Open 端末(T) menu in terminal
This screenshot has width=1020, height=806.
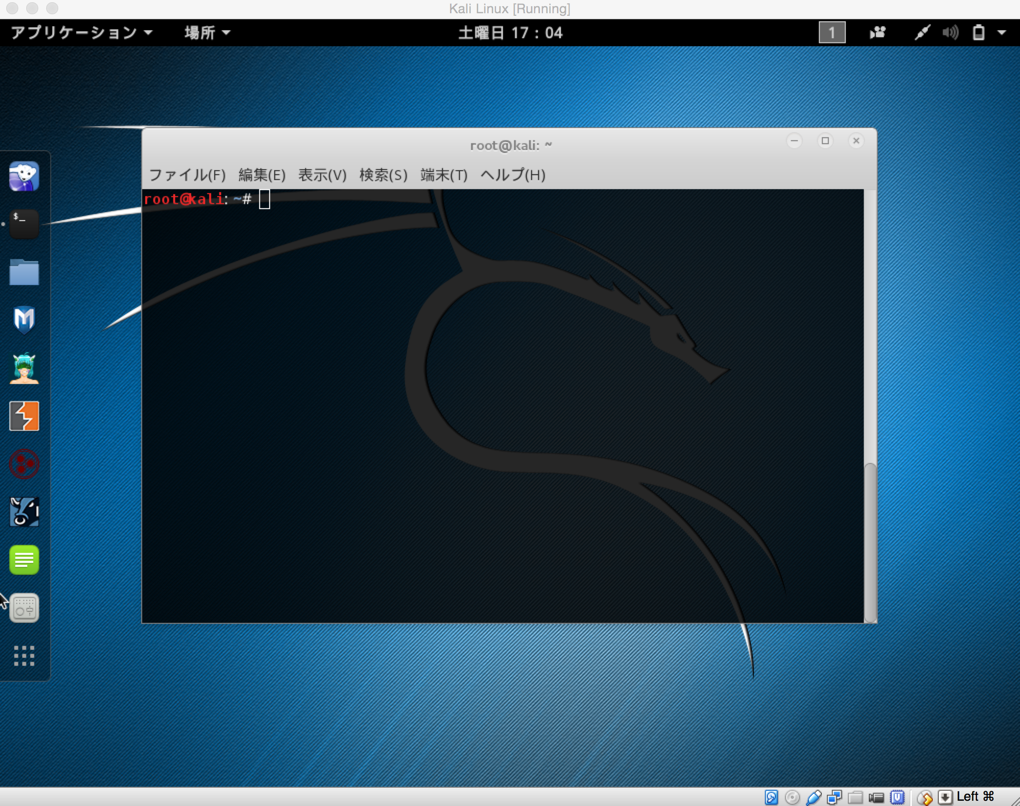pyautogui.click(x=444, y=175)
